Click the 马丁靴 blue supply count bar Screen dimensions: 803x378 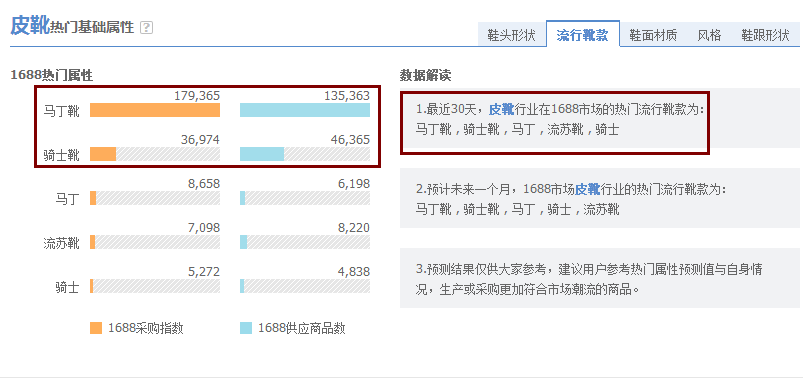305,110
